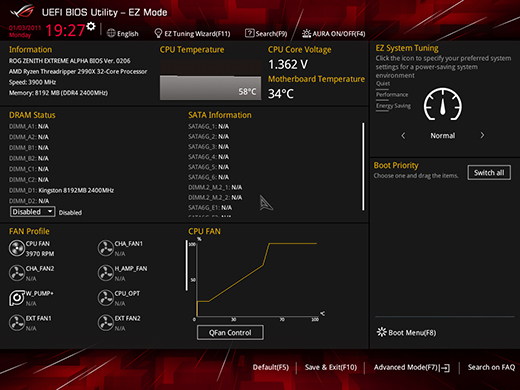The width and height of the screenshot is (520, 390).
Task: Toggle AURA ON/OFF(F4)
Action: tap(334, 34)
